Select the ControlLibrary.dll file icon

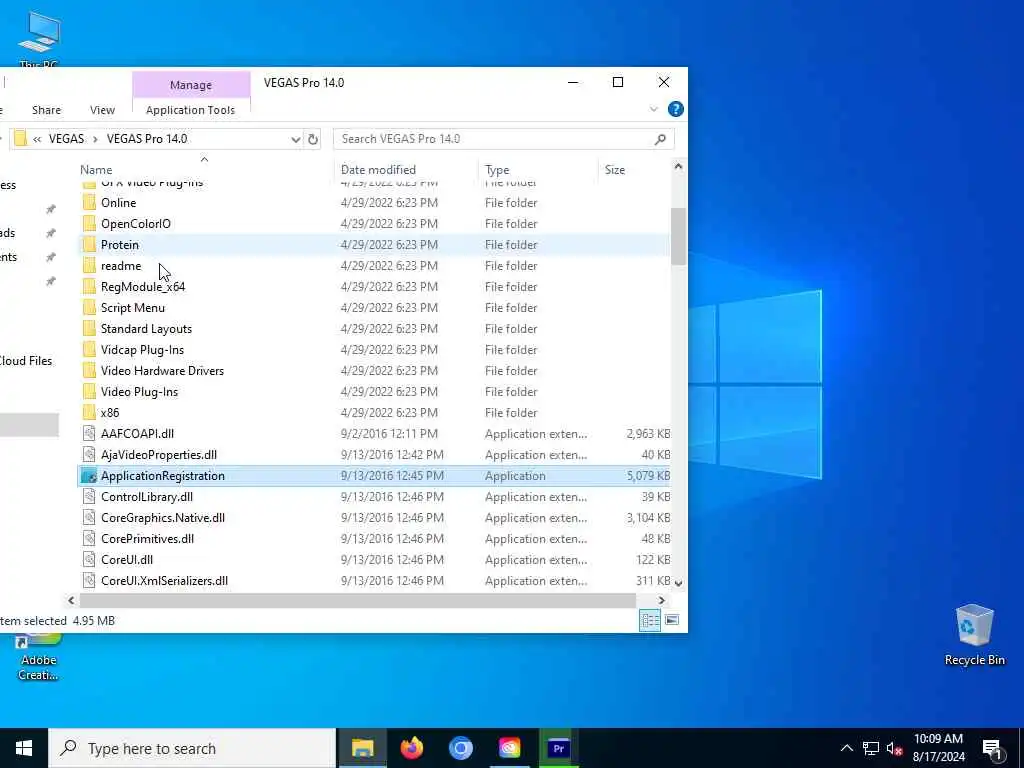[x=89, y=497]
